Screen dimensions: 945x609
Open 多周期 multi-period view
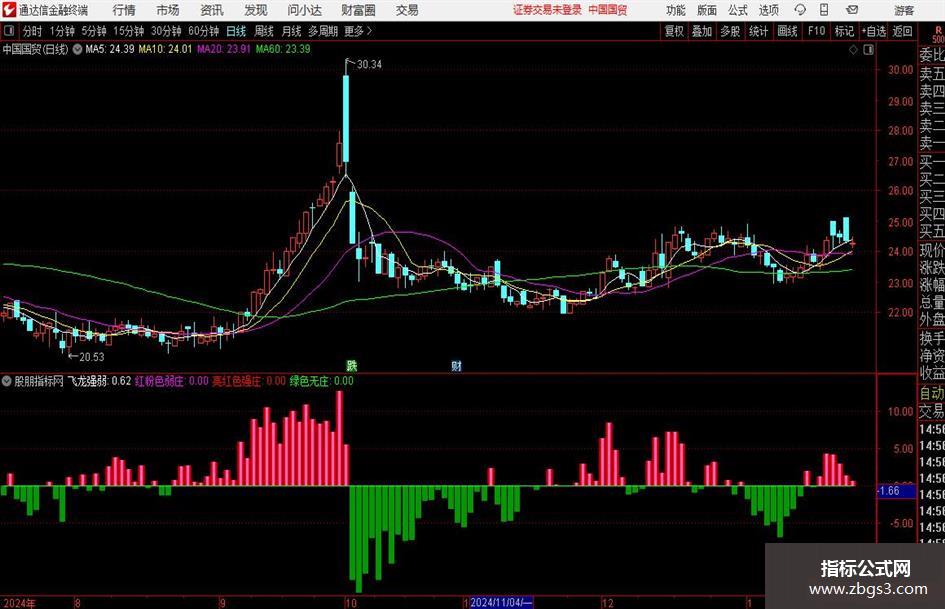click(x=323, y=31)
